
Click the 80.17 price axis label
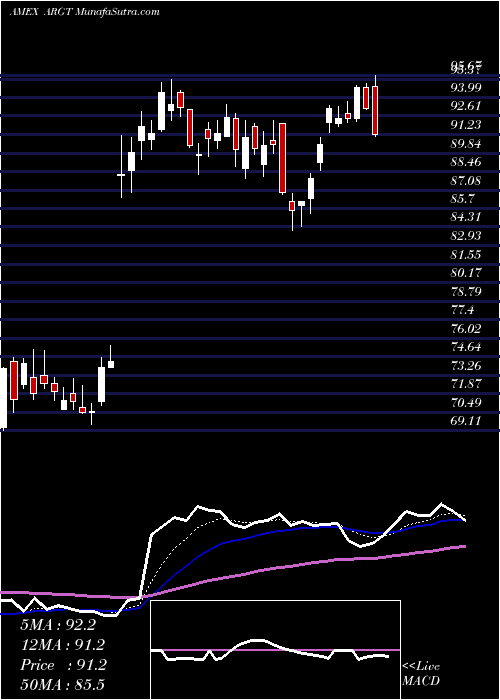pos(466,273)
